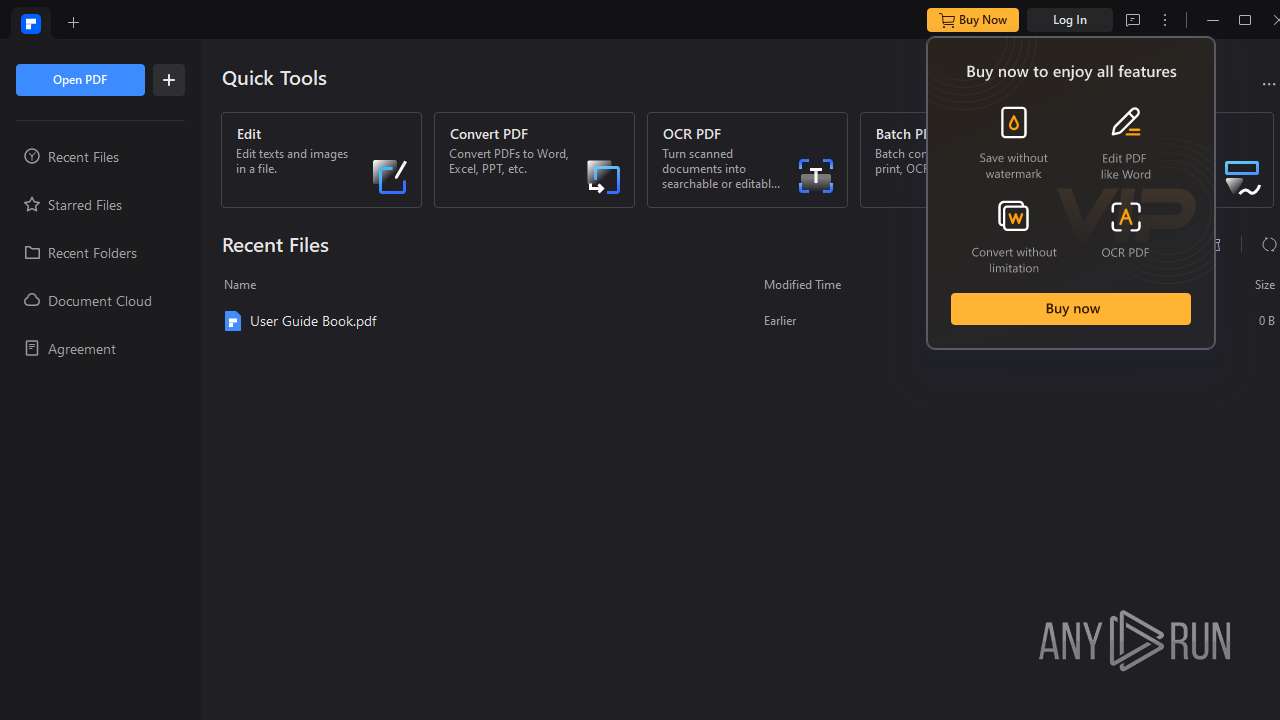1280x720 pixels.
Task: Open Document Cloud in the sidebar
Action: pos(100,301)
